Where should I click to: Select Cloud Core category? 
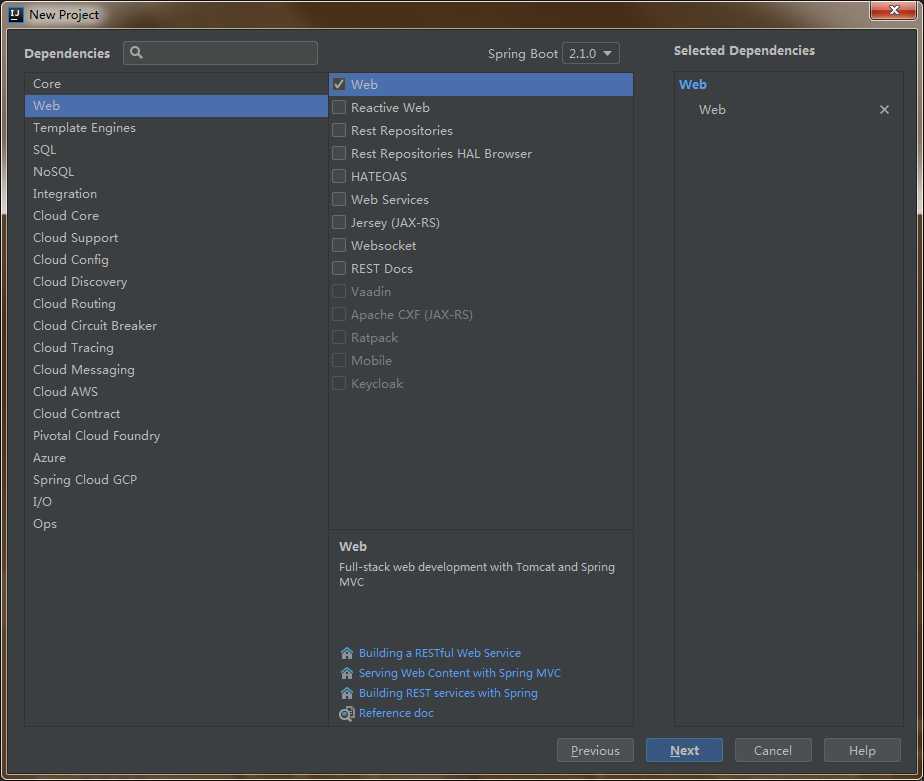click(176, 216)
